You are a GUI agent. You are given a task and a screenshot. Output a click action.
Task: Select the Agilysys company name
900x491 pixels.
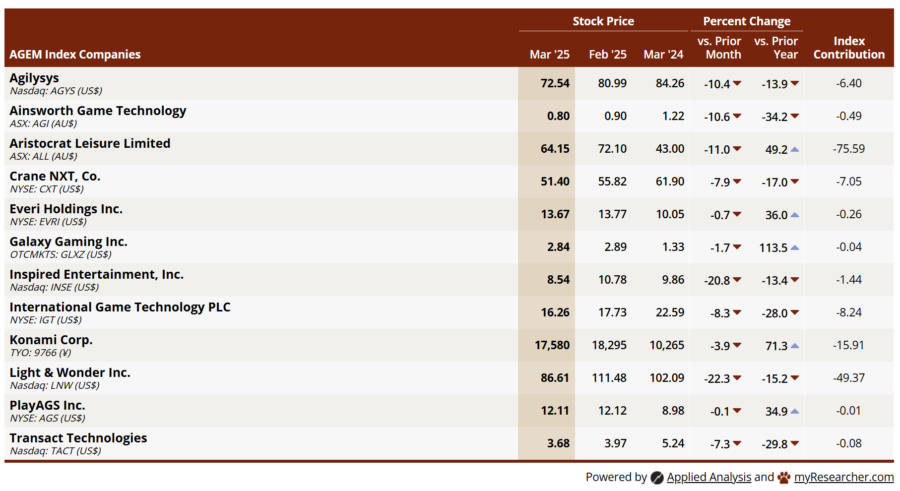34,78
